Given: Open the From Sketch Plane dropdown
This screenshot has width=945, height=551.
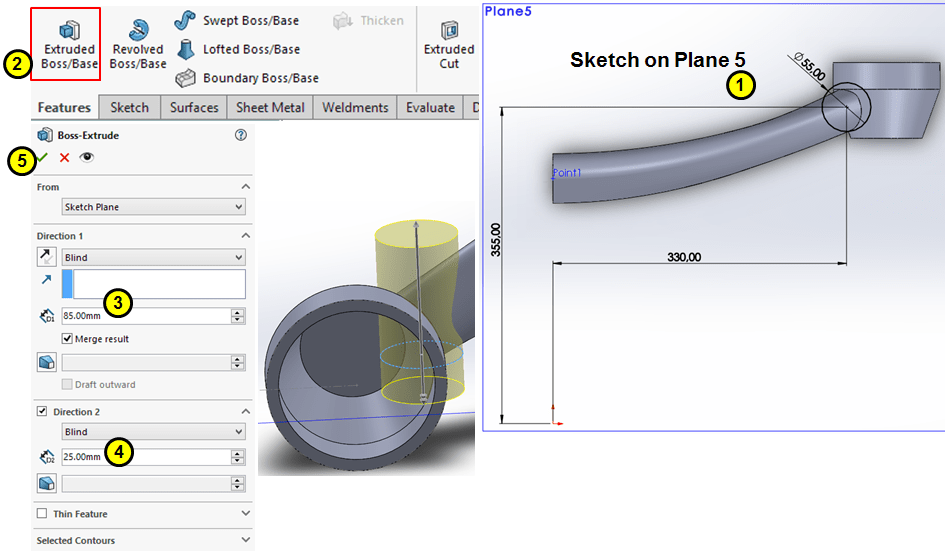Looking at the screenshot, I should (x=153, y=207).
